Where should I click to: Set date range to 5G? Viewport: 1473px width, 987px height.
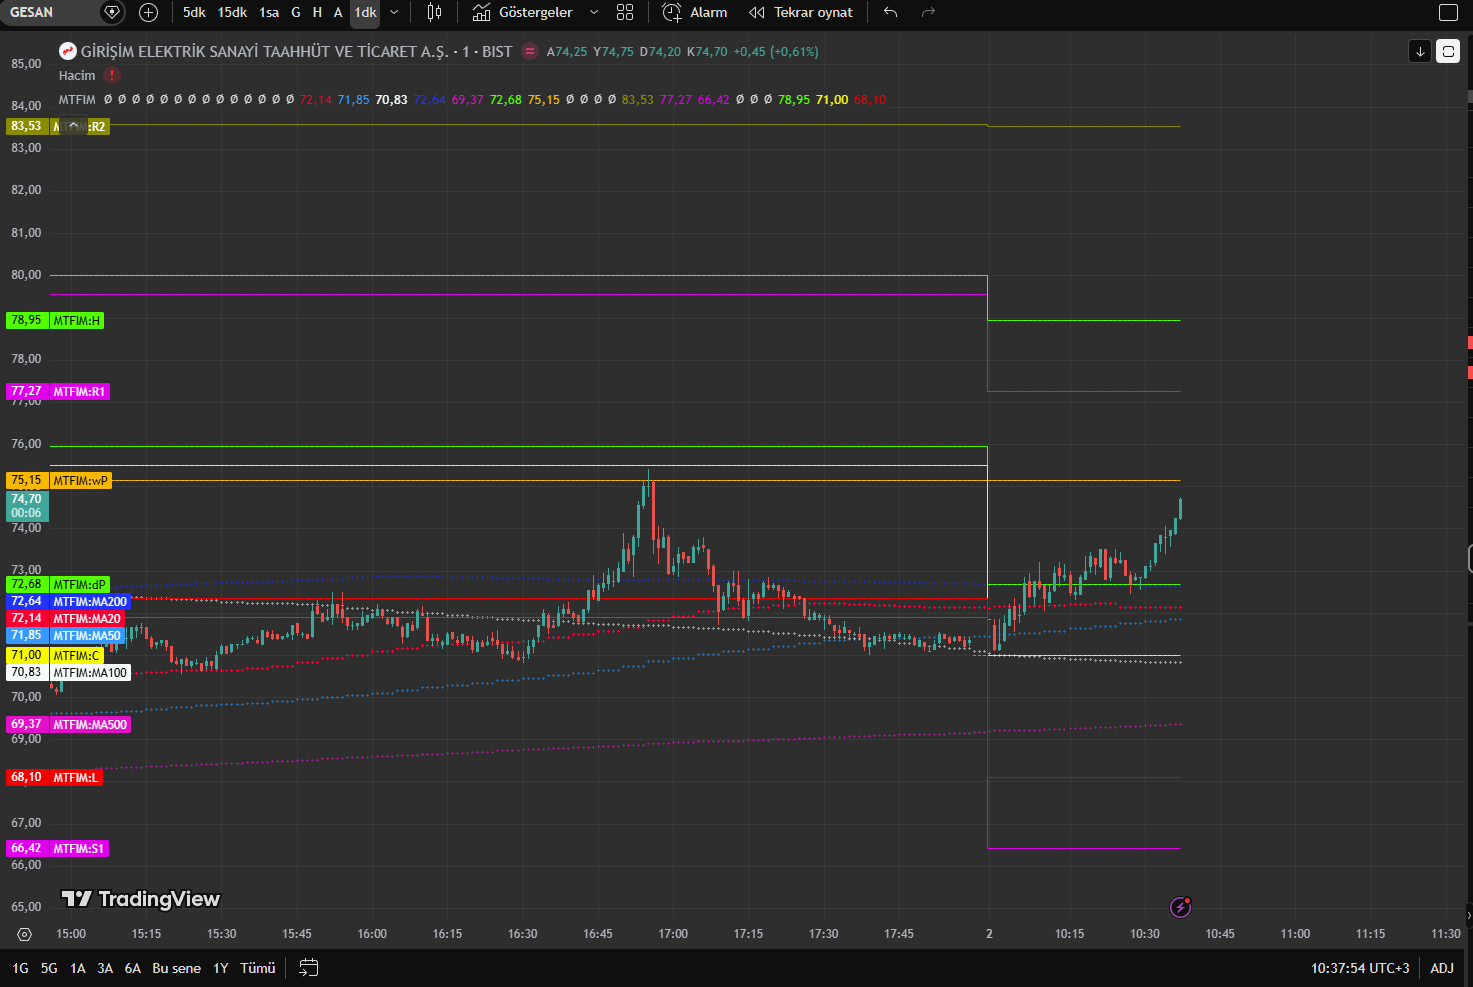click(49, 968)
